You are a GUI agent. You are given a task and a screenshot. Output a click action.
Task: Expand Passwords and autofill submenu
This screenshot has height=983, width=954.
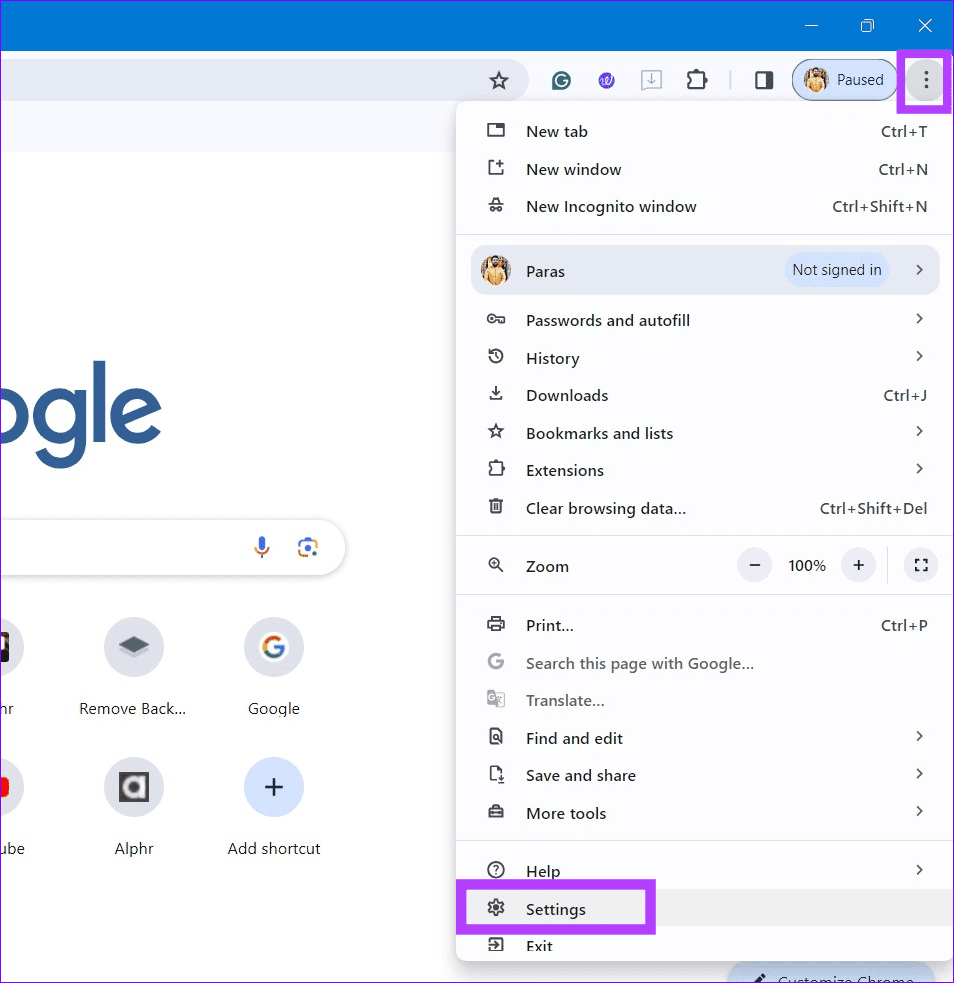pyautogui.click(x=706, y=320)
